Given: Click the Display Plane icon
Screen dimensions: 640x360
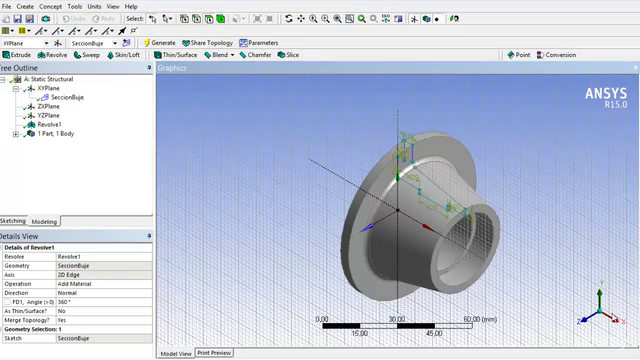Looking at the screenshot, I should pyautogui.click(x=414, y=19).
